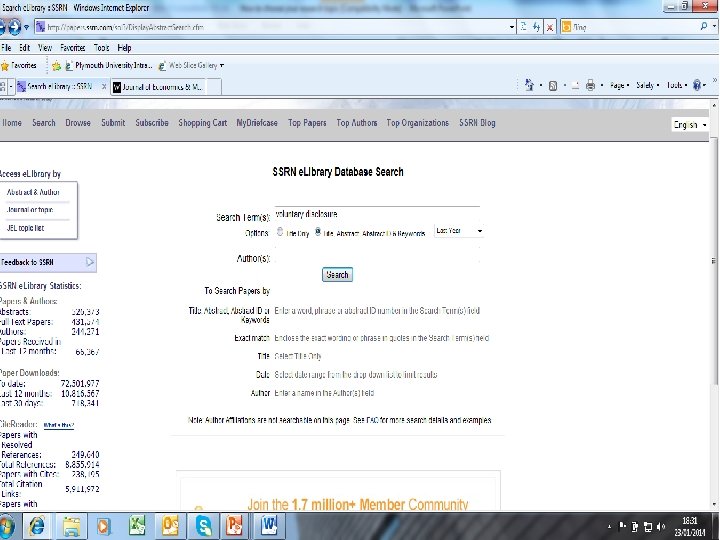Close the Search eLibrary SSRN tab
Image resolution: width=720 pixels, height=540 pixels.
(x=104, y=86)
